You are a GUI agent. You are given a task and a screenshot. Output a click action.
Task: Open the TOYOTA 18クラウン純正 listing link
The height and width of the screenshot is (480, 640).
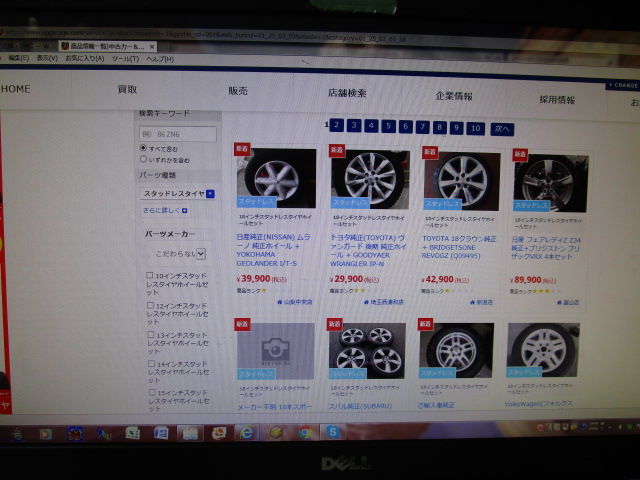(459, 247)
